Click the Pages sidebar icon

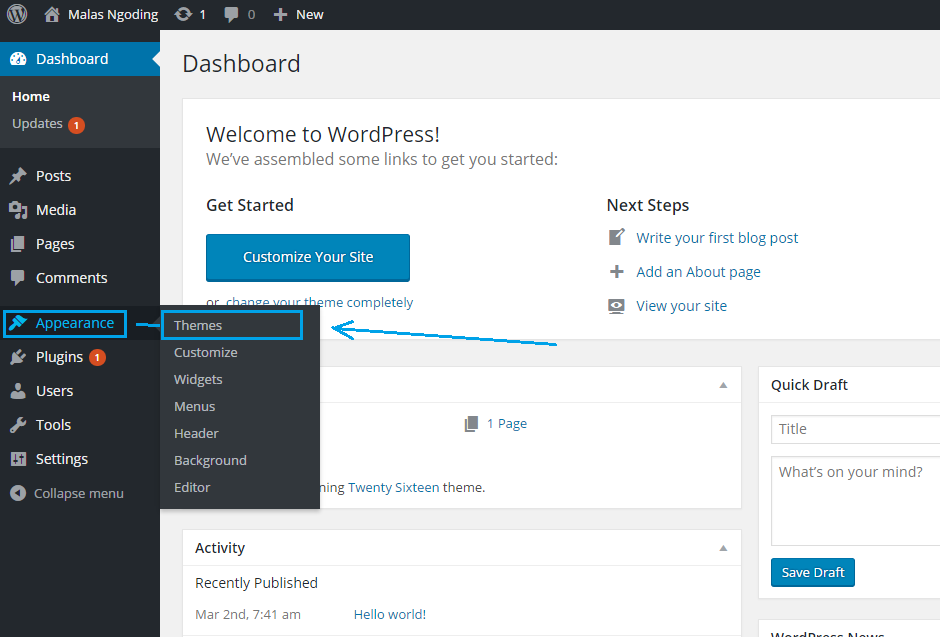[x=18, y=244]
